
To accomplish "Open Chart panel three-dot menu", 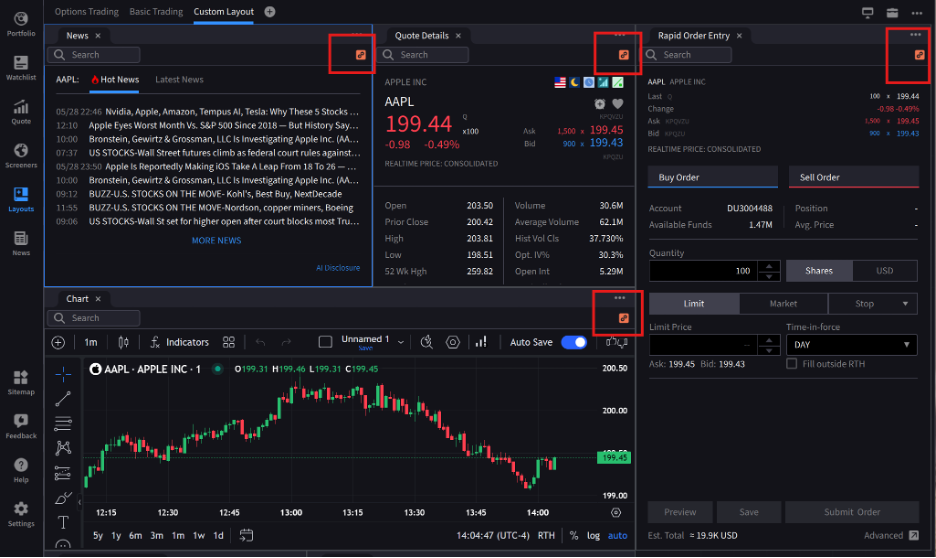I will 620,297.
